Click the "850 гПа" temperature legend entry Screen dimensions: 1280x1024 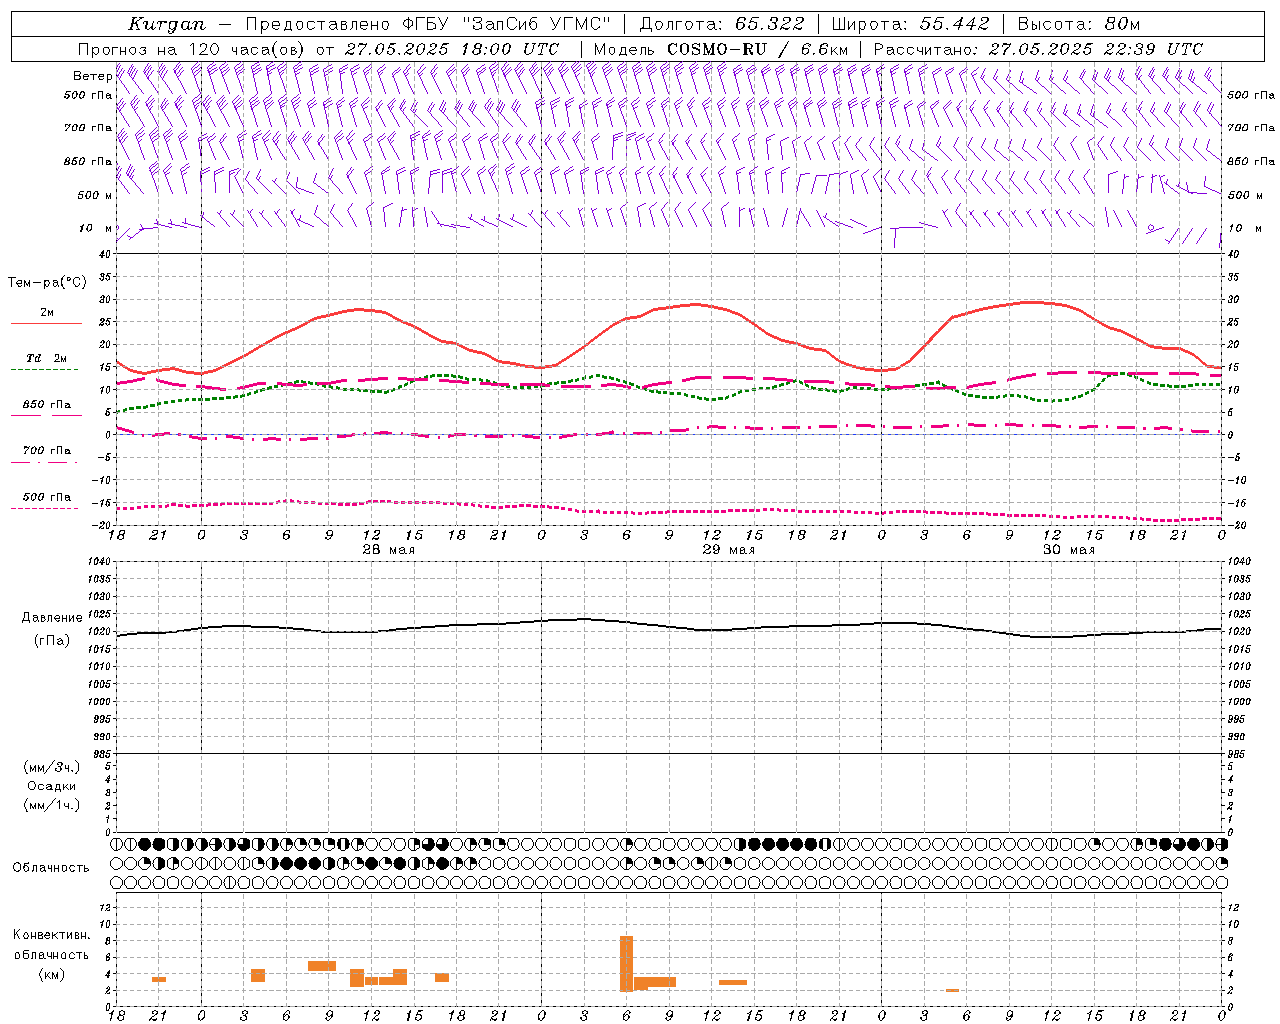[46, 405]
